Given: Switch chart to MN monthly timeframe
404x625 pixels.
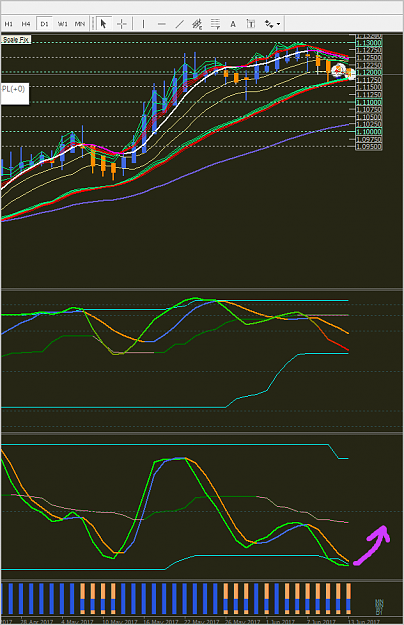Looking at the screenshot, I should click(80, 24).
